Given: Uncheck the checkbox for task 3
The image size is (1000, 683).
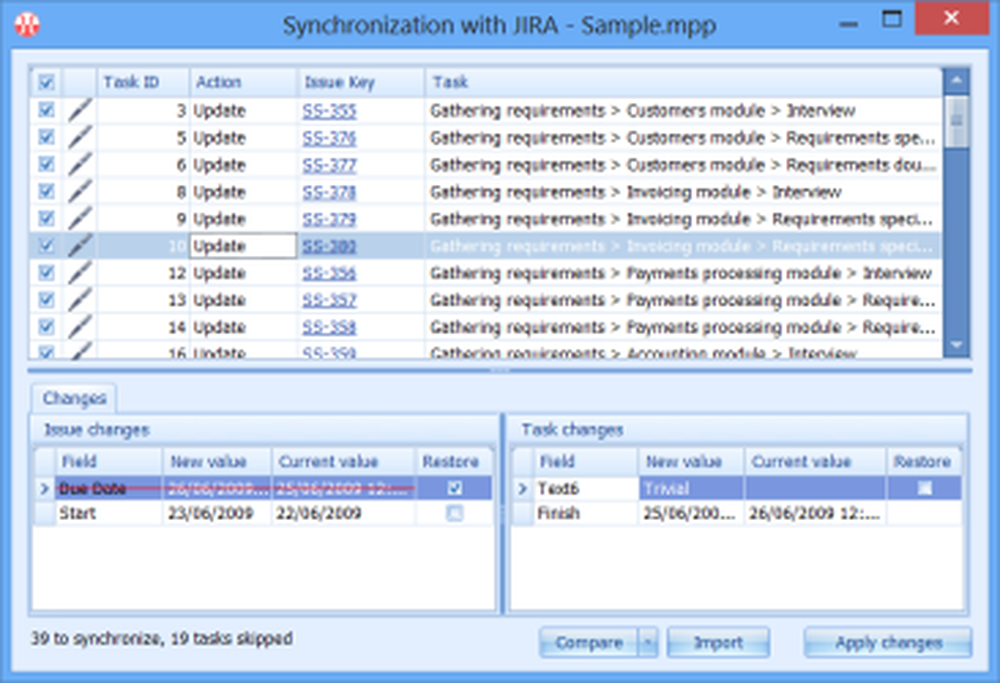Looking at the screenshot, I should tap(46, 110).
